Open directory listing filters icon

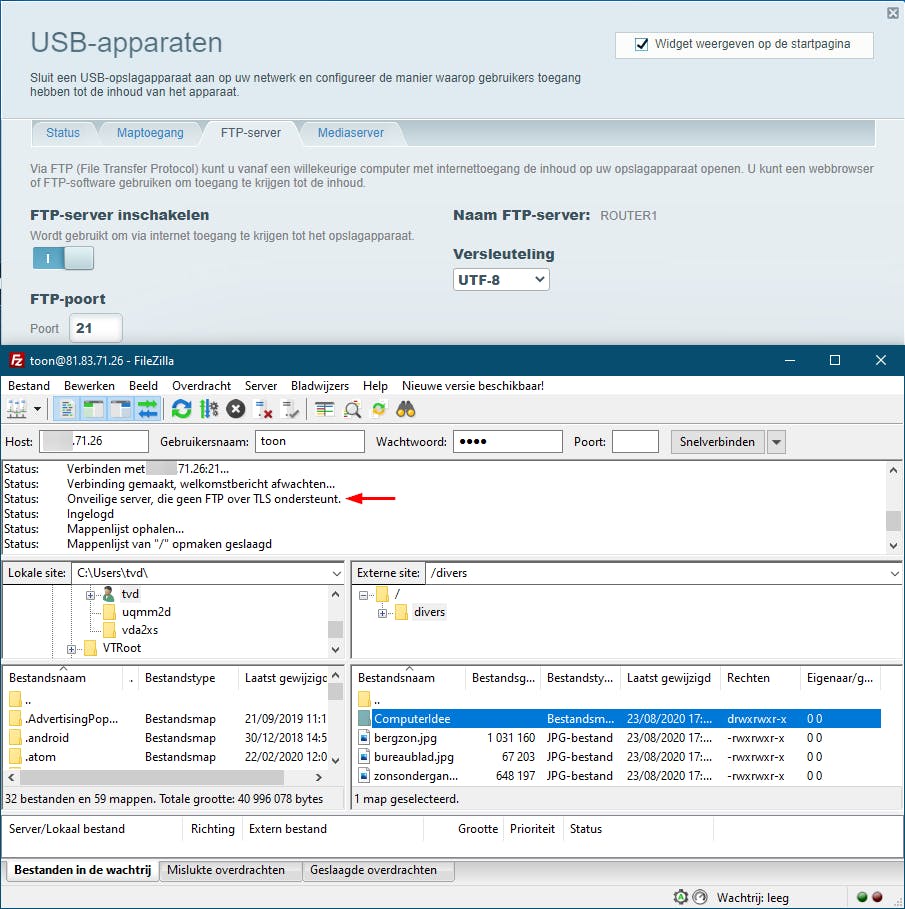pyautogui.click(x=324, y=409)
